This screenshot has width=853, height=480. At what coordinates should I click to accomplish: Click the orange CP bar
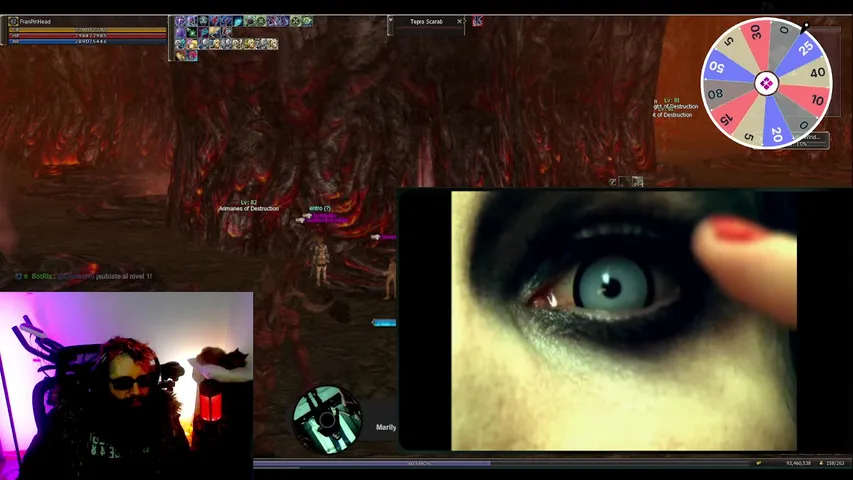tap(87, 30)
